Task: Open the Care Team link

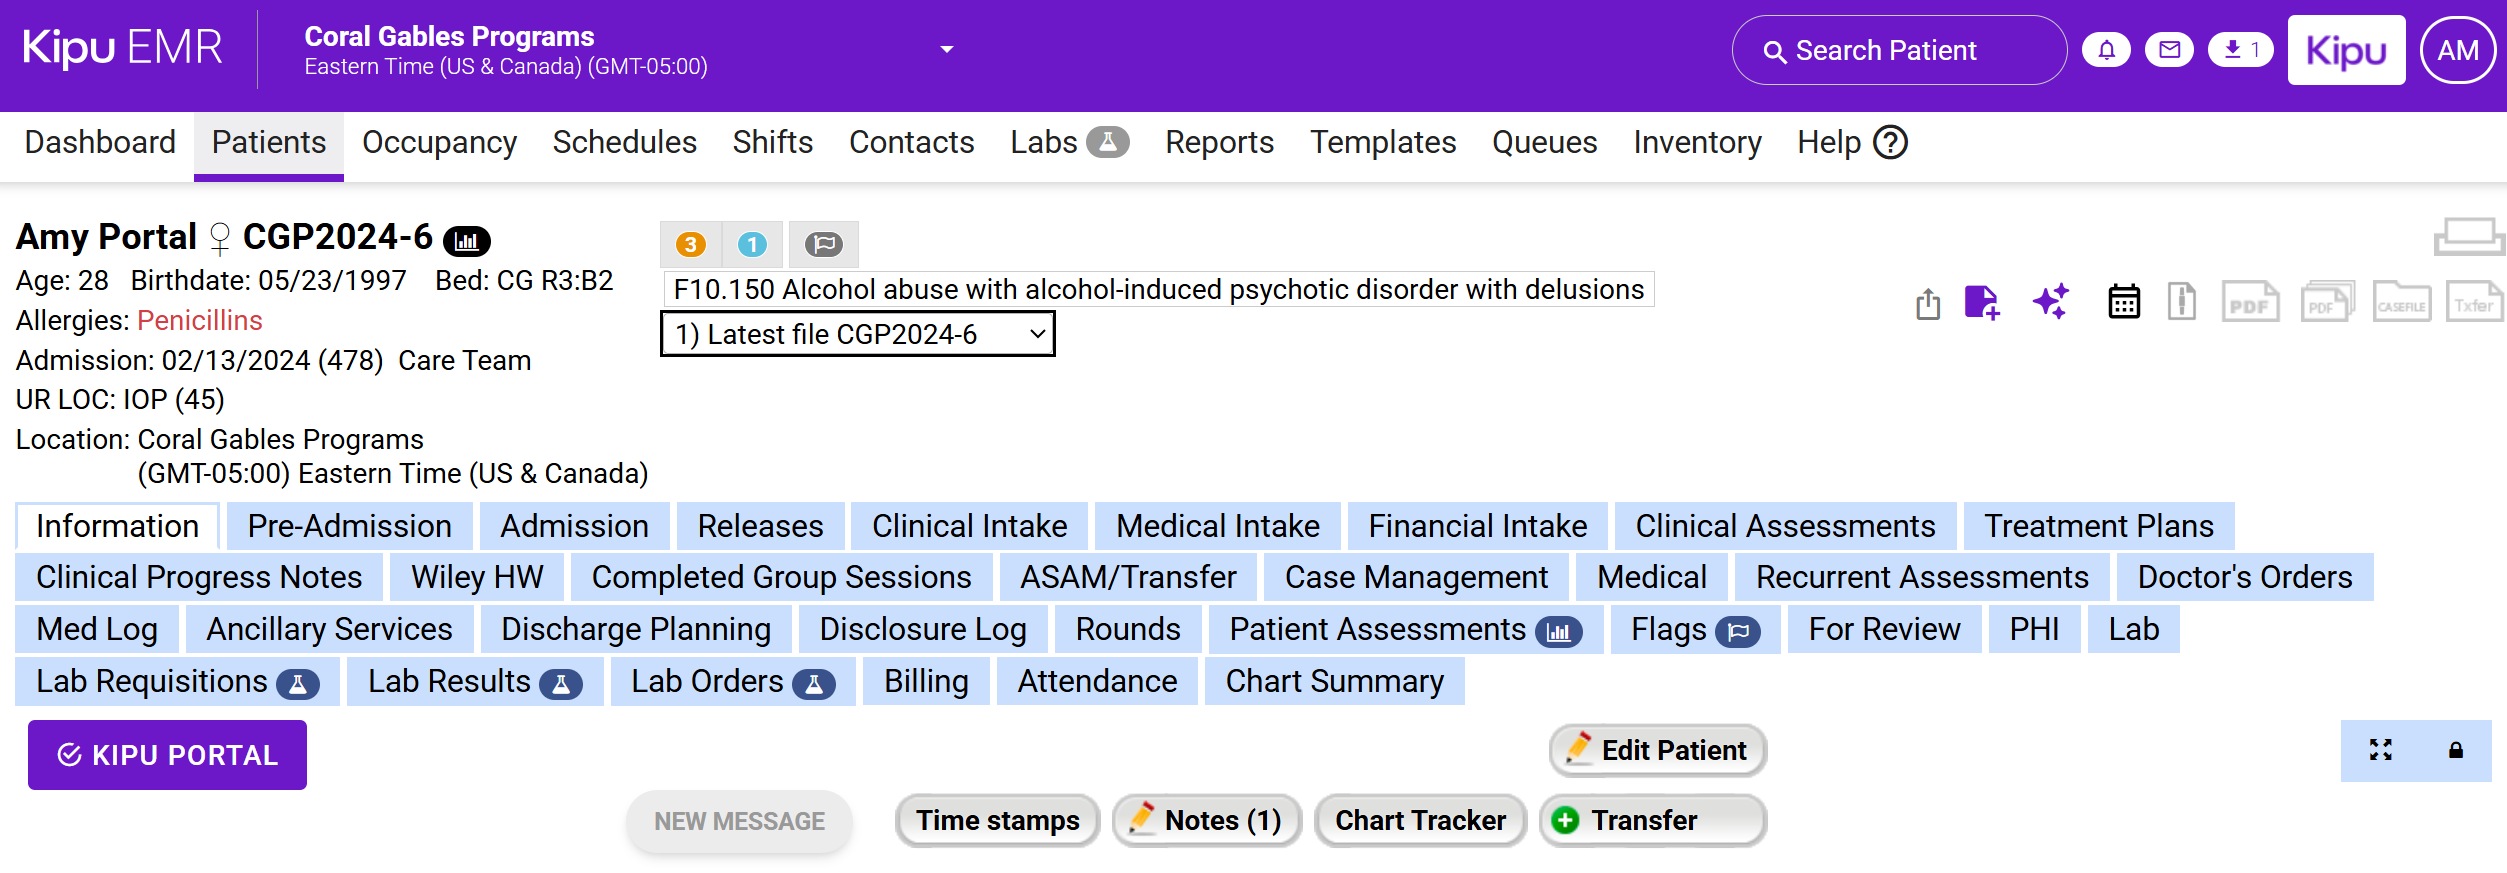Action: click(464, 360)
